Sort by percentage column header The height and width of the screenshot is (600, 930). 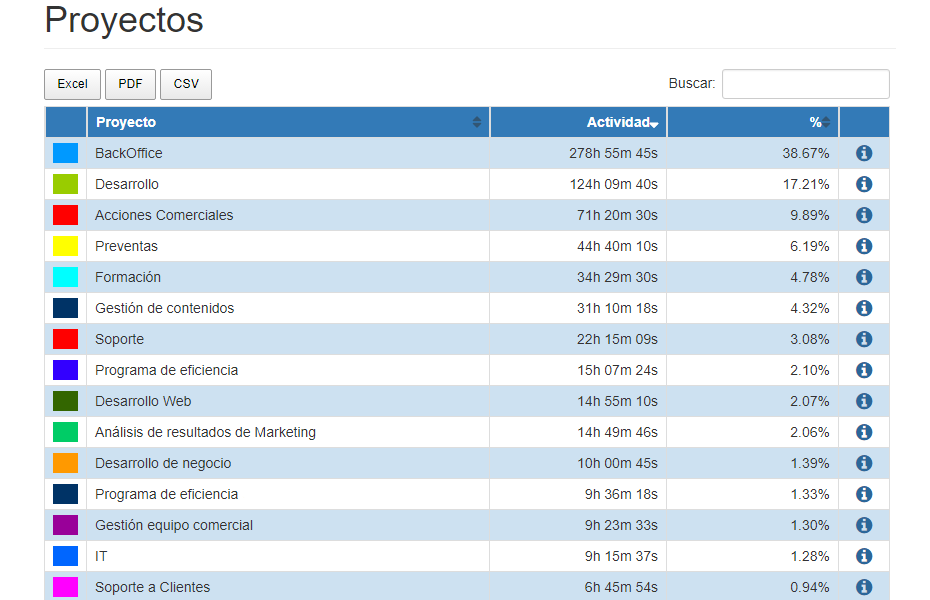(752, 122)
